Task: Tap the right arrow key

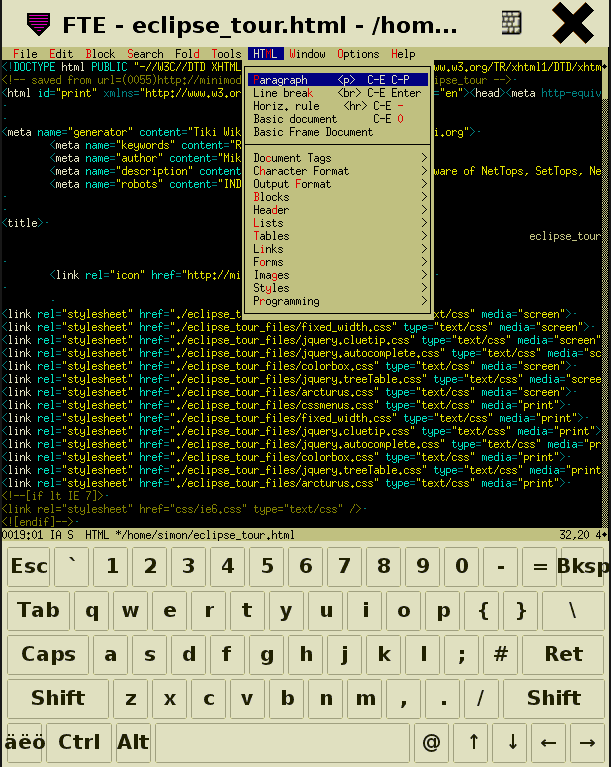Action: 587,742
